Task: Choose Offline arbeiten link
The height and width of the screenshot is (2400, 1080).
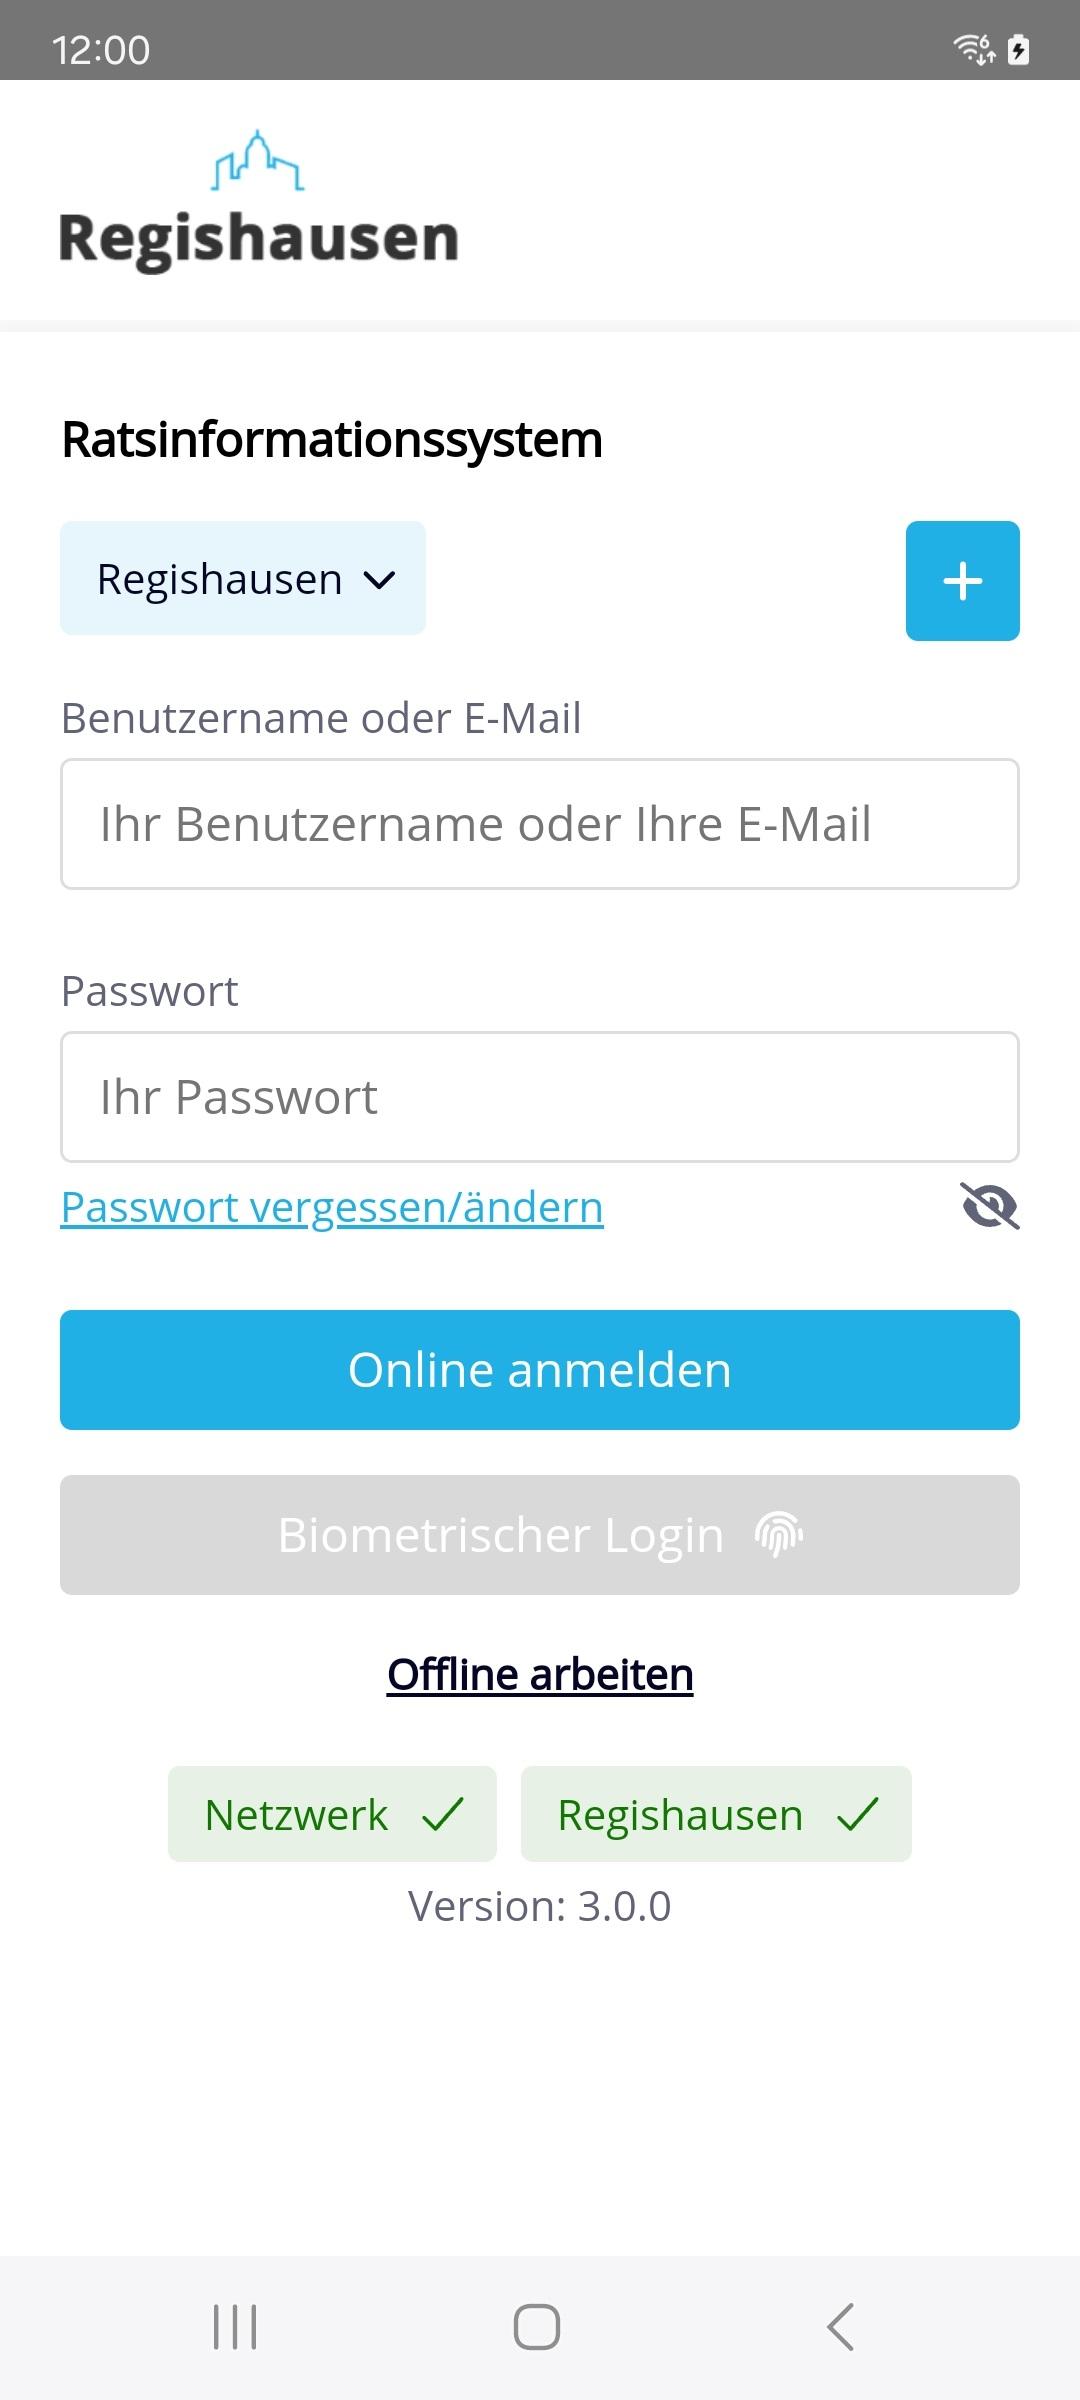Action: (540, 1675)
